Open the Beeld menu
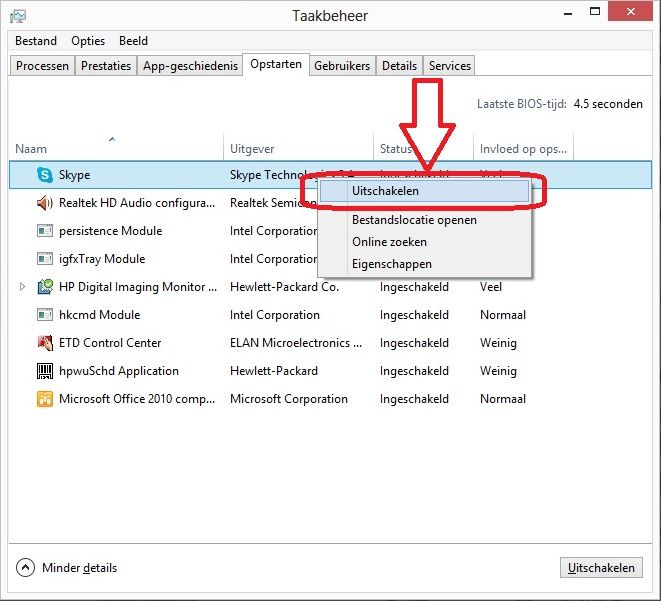661x601 pixels. click(x=133, y=41)
